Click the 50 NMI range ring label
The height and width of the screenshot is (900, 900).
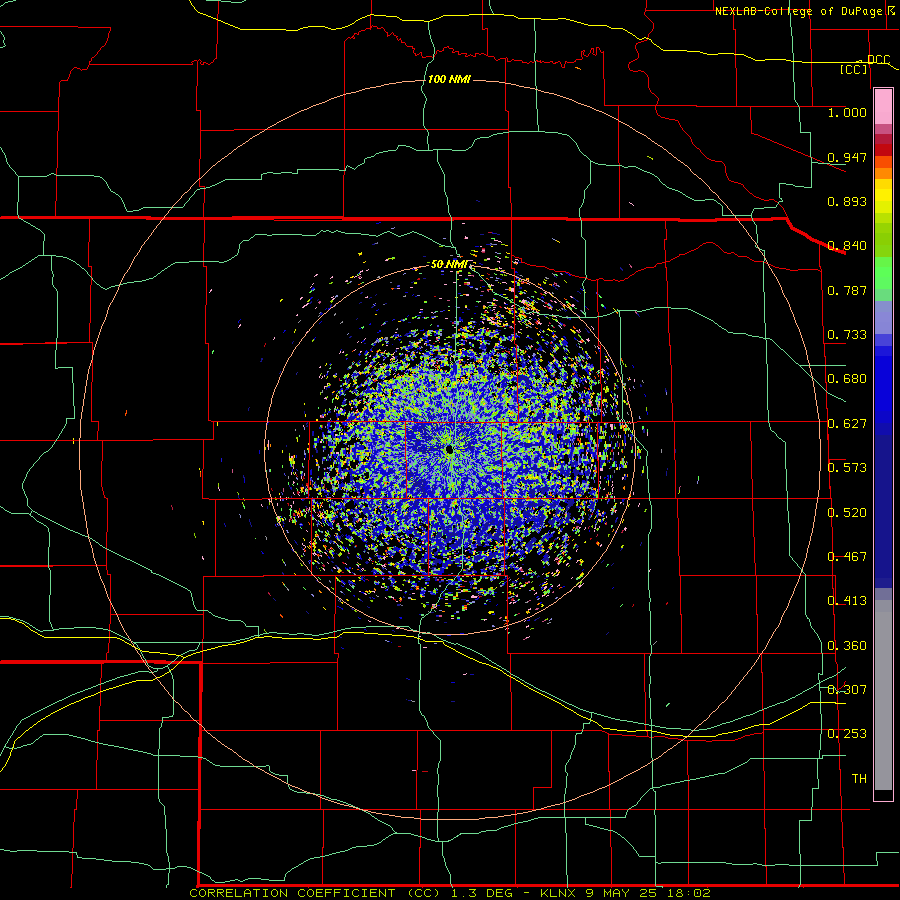450,264
